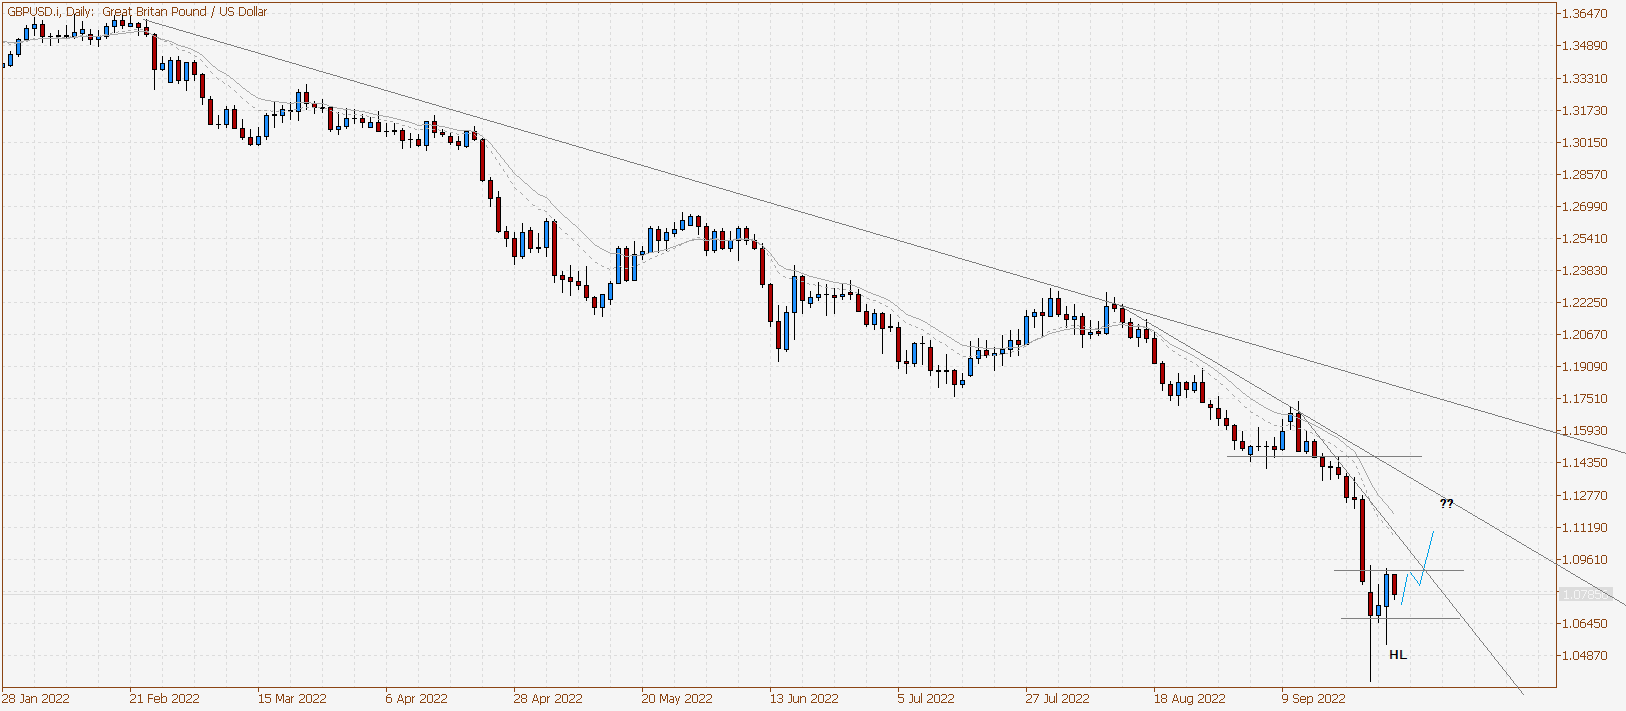Select the 5 Jul 2022 date label
The image size is (1626, 711).
[x=926, y=699]
